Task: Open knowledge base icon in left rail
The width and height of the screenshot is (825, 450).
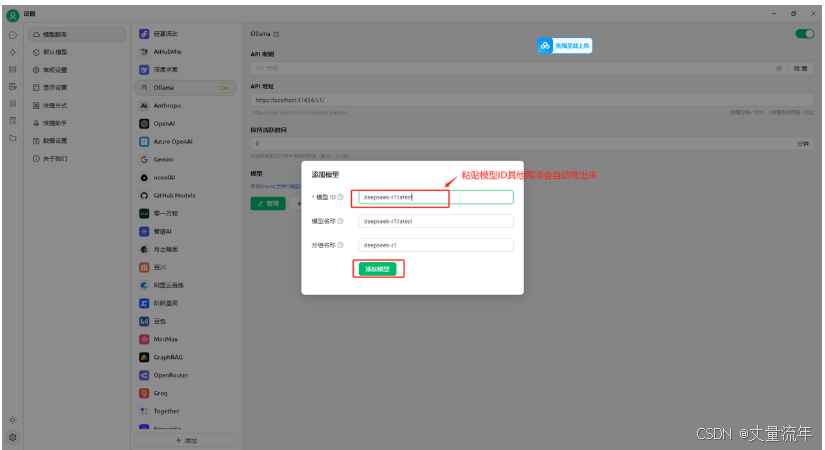Action: 13,121
